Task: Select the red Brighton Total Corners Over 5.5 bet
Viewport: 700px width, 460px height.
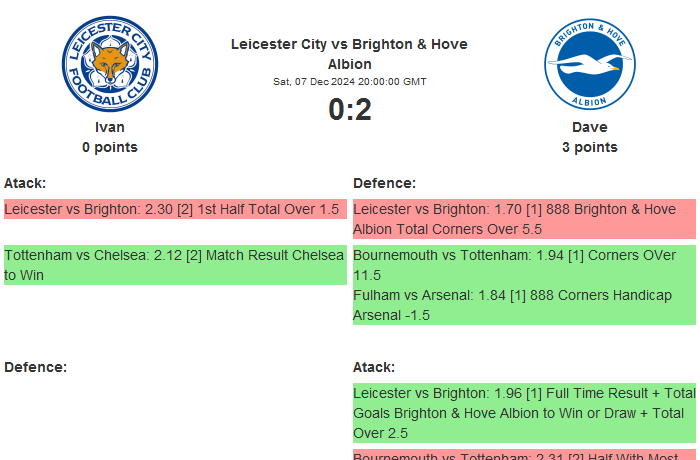Action: 524,219
